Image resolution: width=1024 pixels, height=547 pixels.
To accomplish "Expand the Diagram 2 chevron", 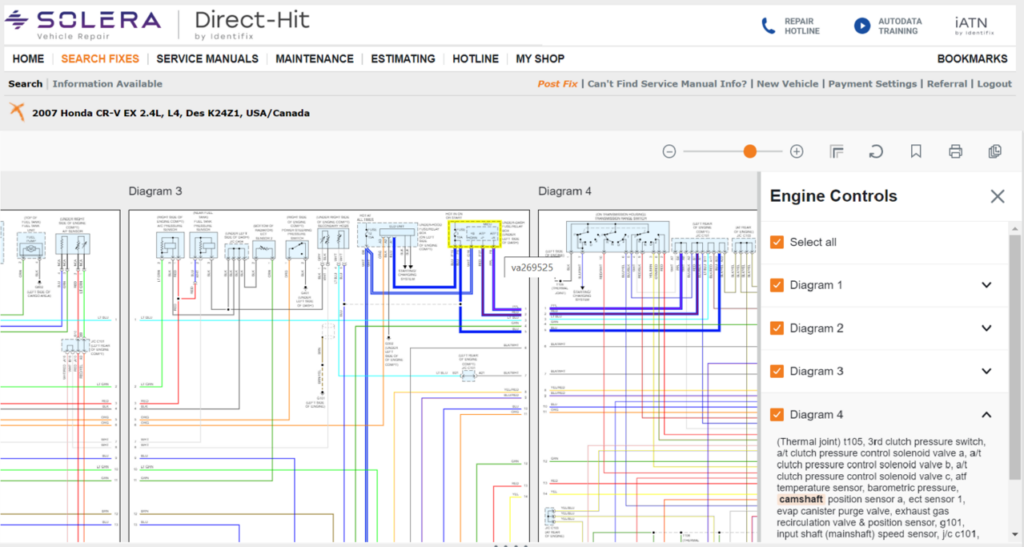I will coord(986,328).
